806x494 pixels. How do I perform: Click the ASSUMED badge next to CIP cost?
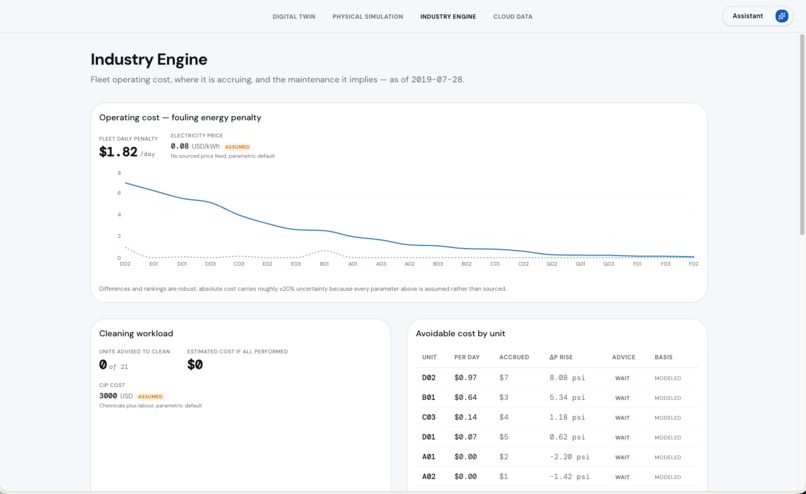pos(150,396)
